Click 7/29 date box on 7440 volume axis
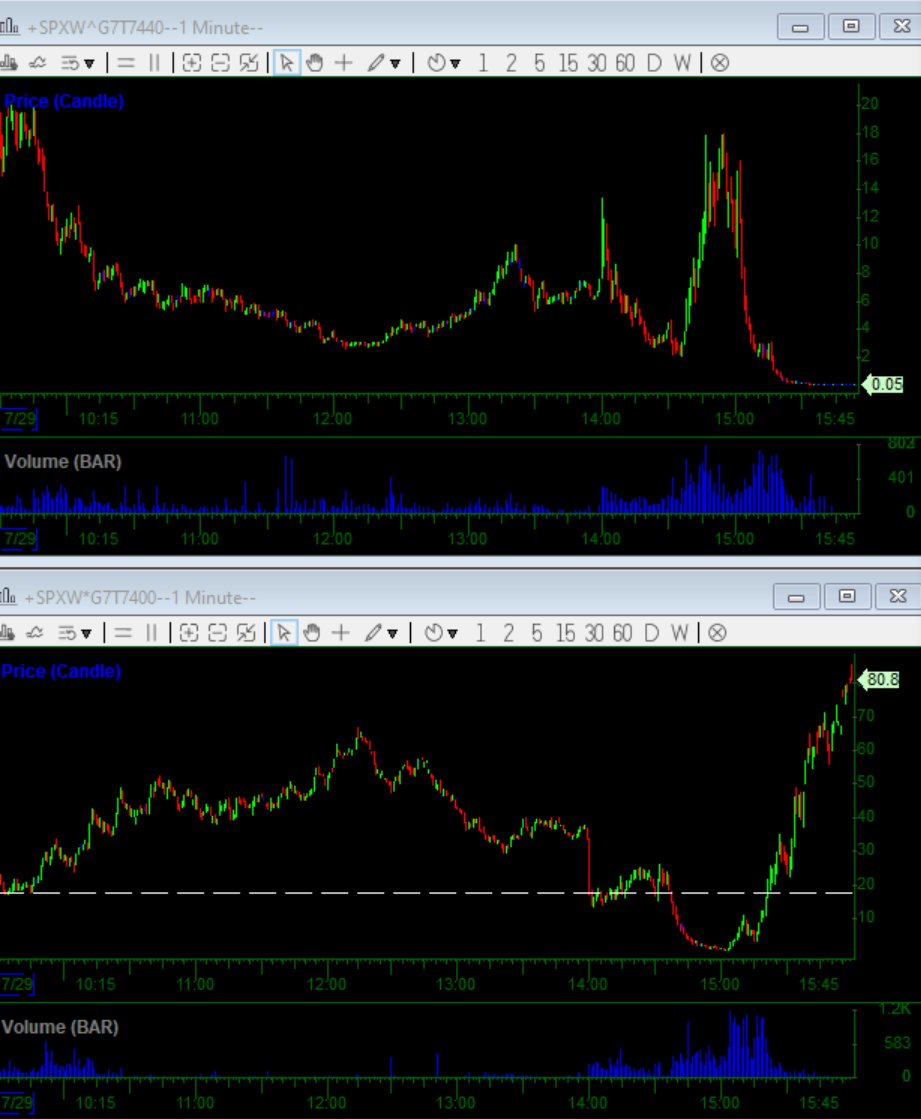This screenshot has width=921, height=1119. pyautogui.click(x=19, y=538)
